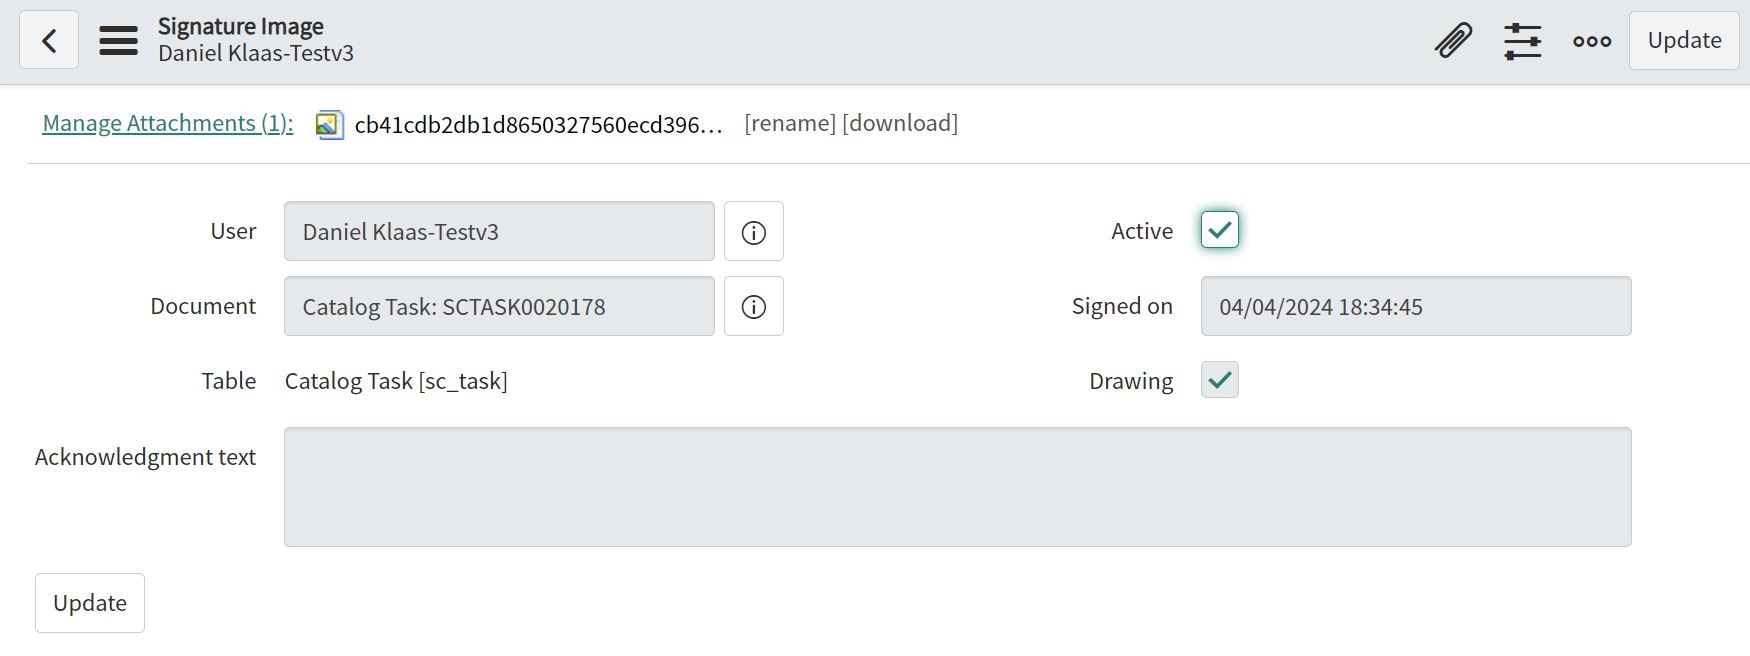
Task: Click inside the Acknowledgment text field
Action: 958,487
